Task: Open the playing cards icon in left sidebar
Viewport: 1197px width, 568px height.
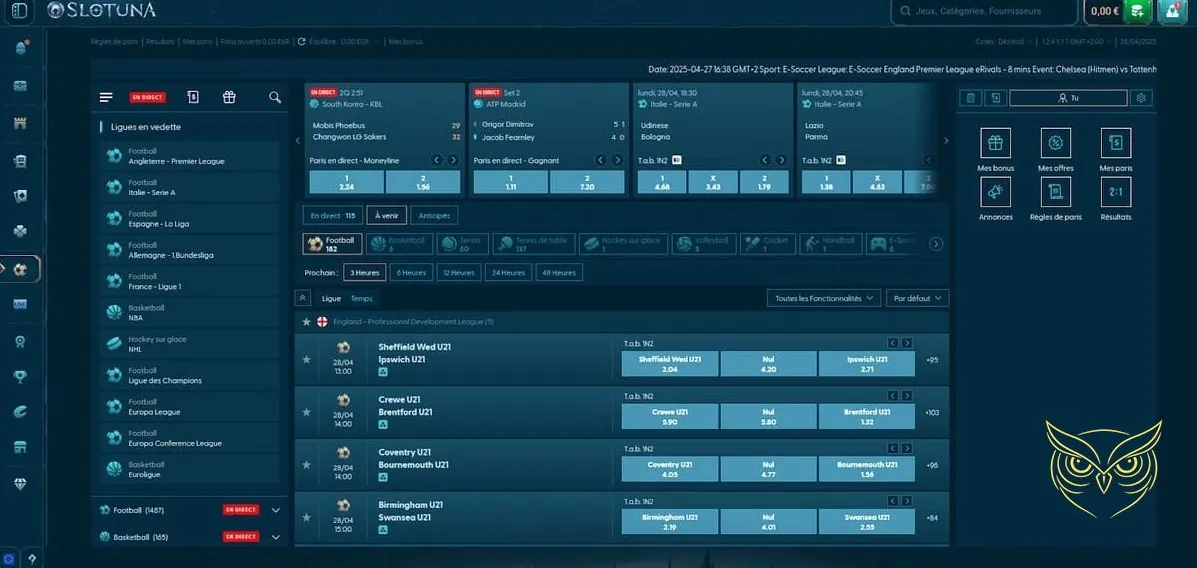Action: (21, 196)
